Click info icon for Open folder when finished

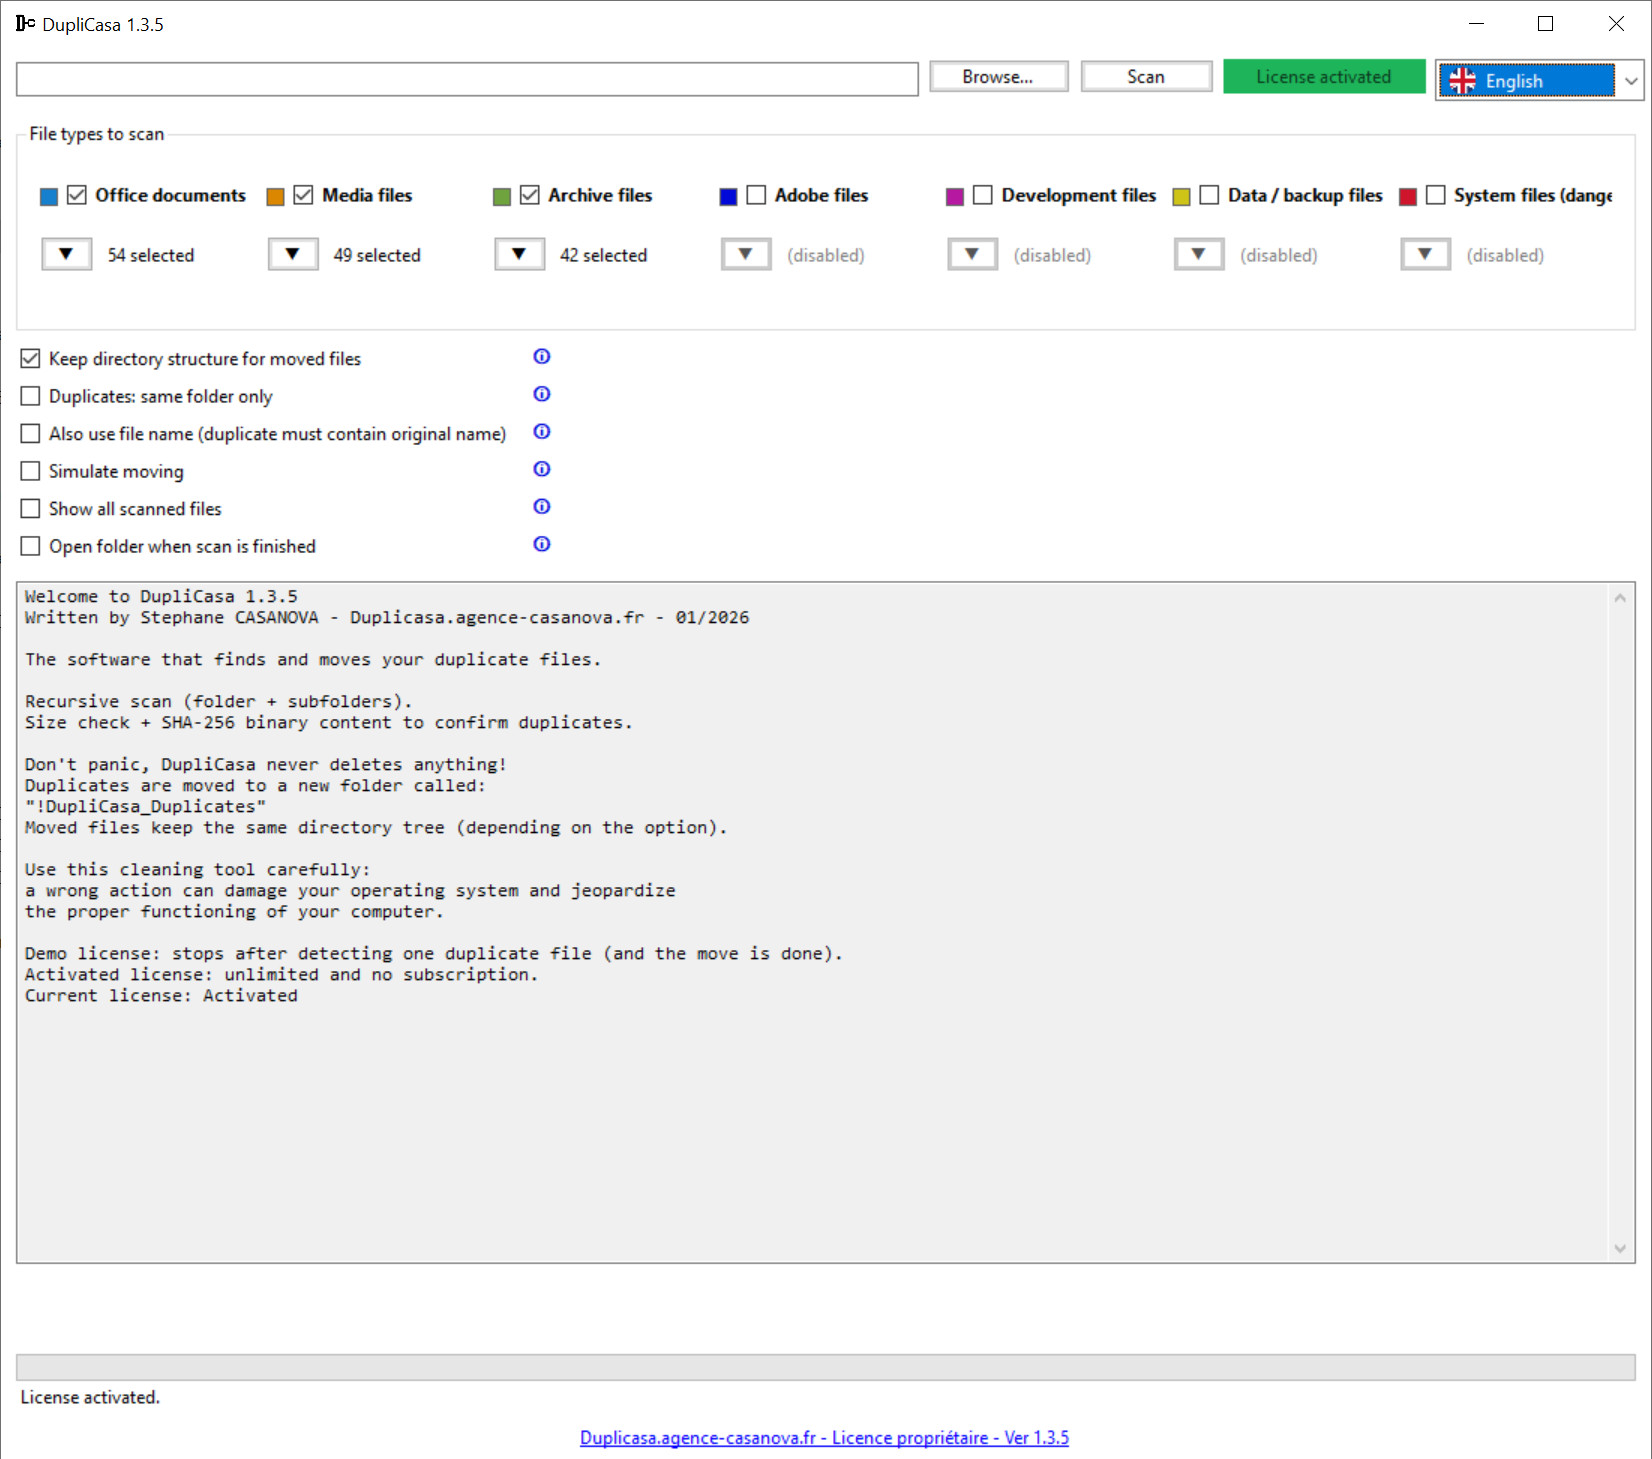pyautogui.click(x=541, y=544)
